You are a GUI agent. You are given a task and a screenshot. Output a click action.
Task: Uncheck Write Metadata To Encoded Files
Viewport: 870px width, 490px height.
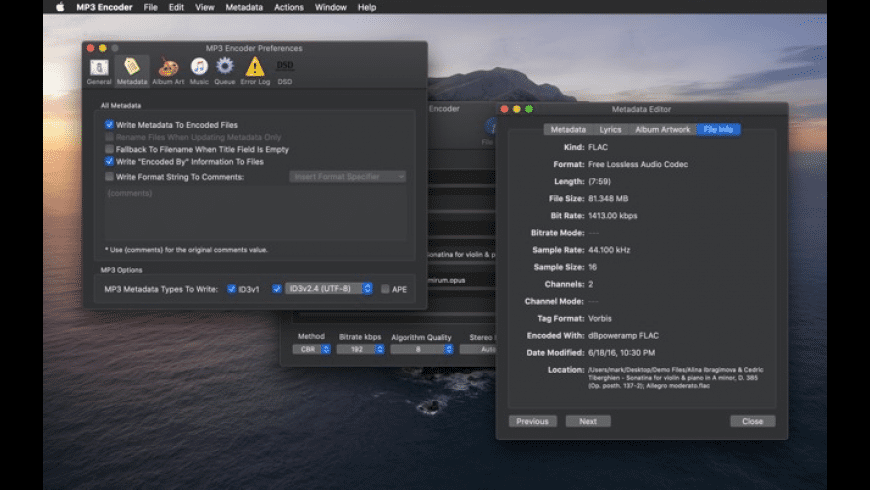tap(110, 125)
